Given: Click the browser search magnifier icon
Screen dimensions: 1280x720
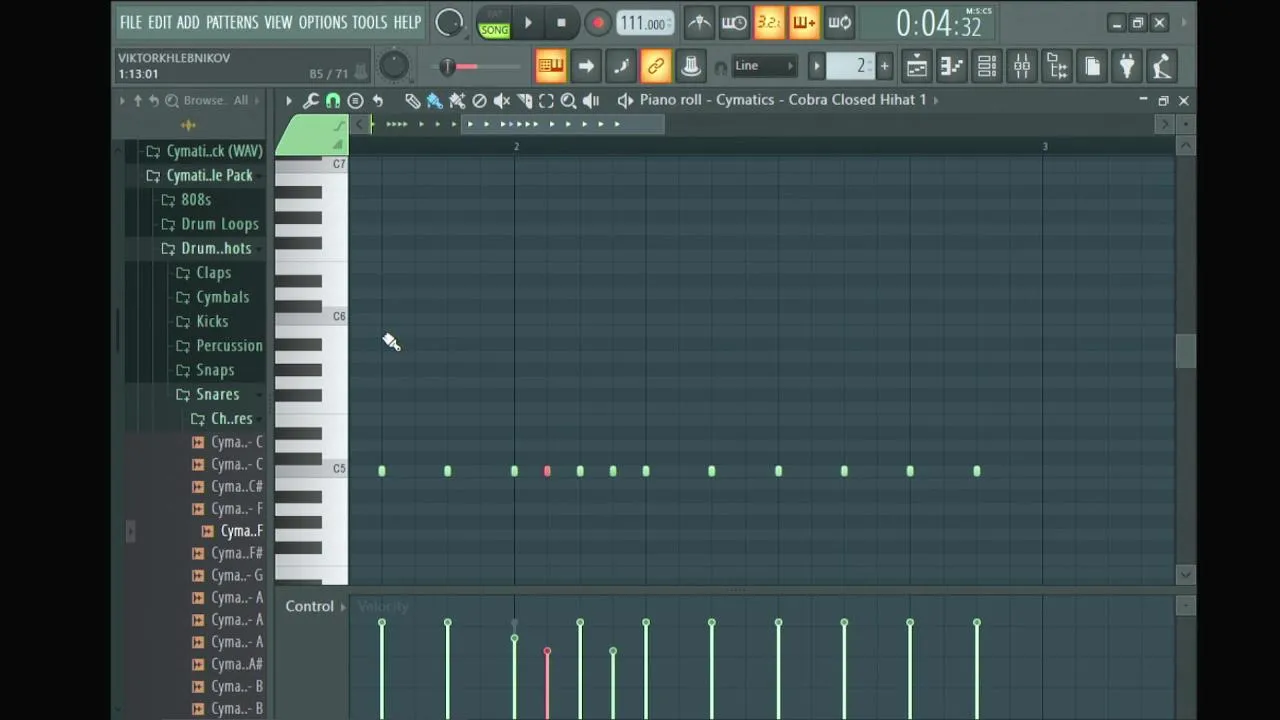Looking at the screenshot, I should click(x=172, y=101).
